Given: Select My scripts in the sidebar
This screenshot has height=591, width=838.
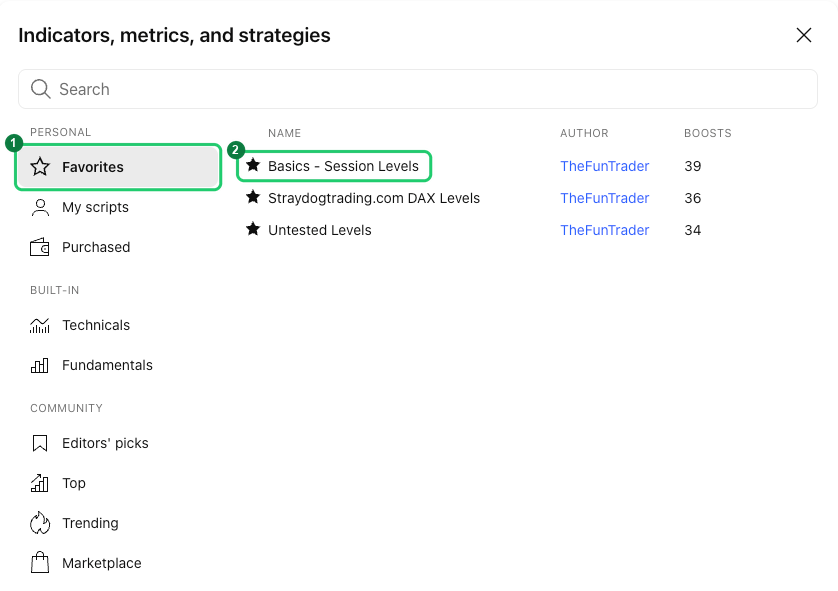Looking at the screenshot, I should click(x=118, y=207).
